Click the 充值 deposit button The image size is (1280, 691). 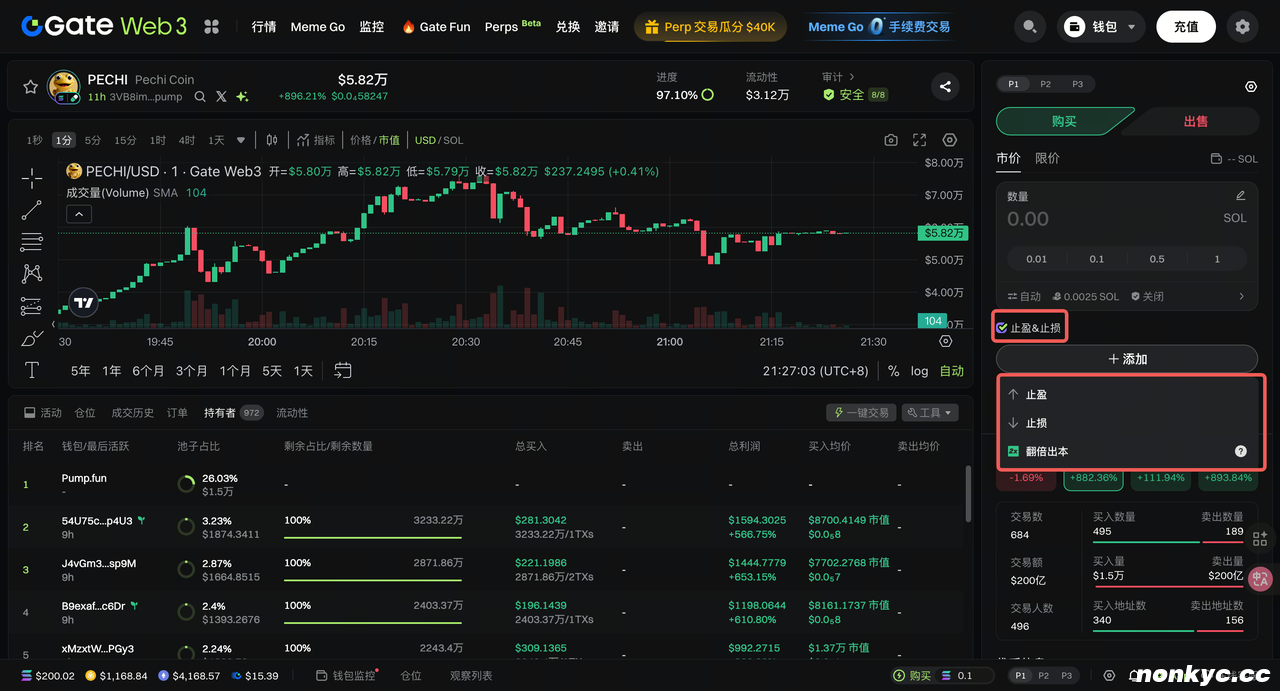(1186, 27)
